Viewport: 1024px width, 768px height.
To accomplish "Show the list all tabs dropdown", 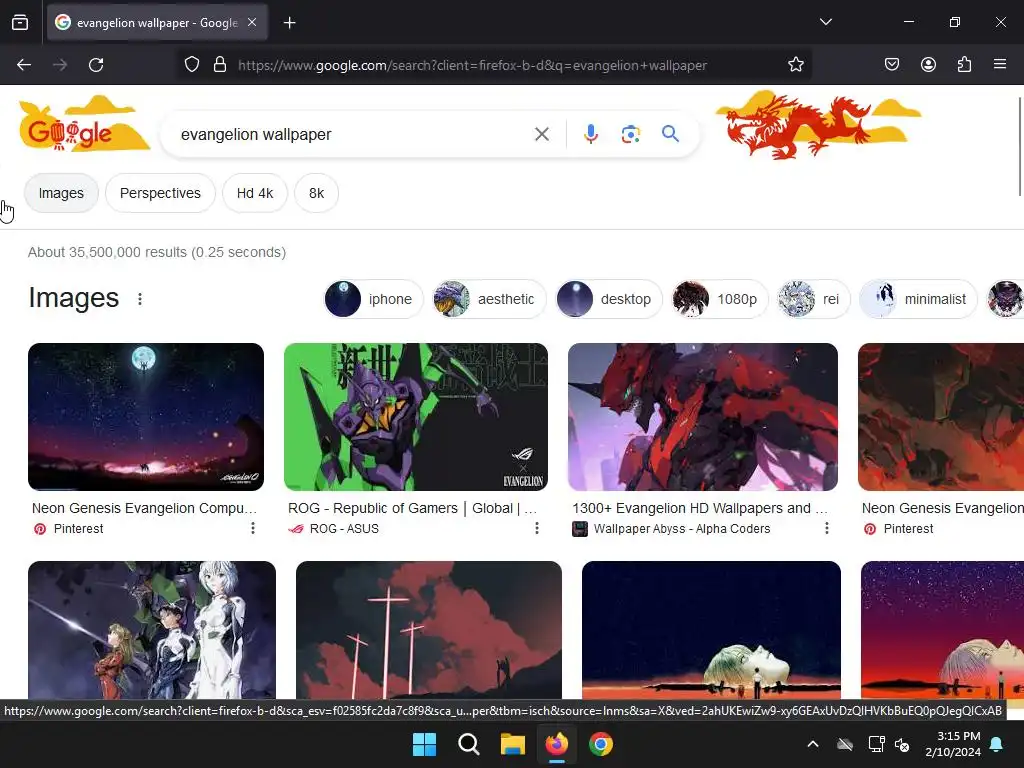I will pos(825,22).
